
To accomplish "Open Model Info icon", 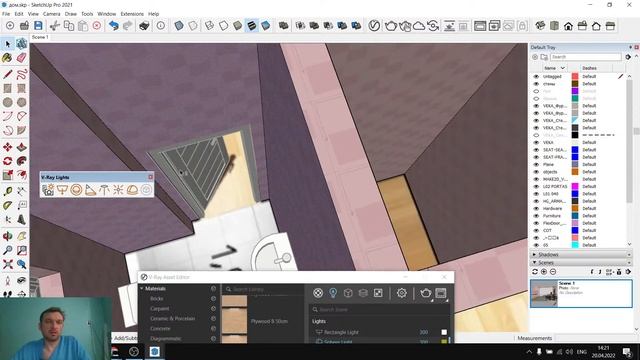I will coord(161,26).
